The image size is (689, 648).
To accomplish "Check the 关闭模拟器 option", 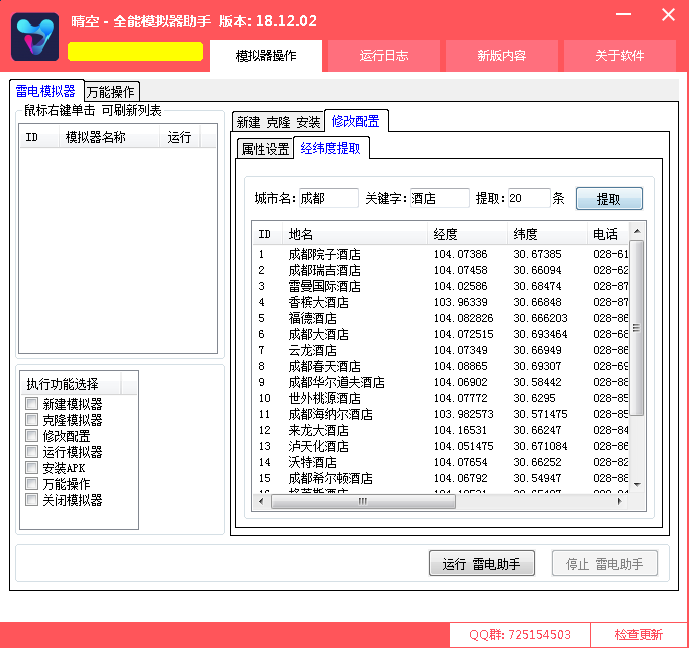I will tap(32, 500).
